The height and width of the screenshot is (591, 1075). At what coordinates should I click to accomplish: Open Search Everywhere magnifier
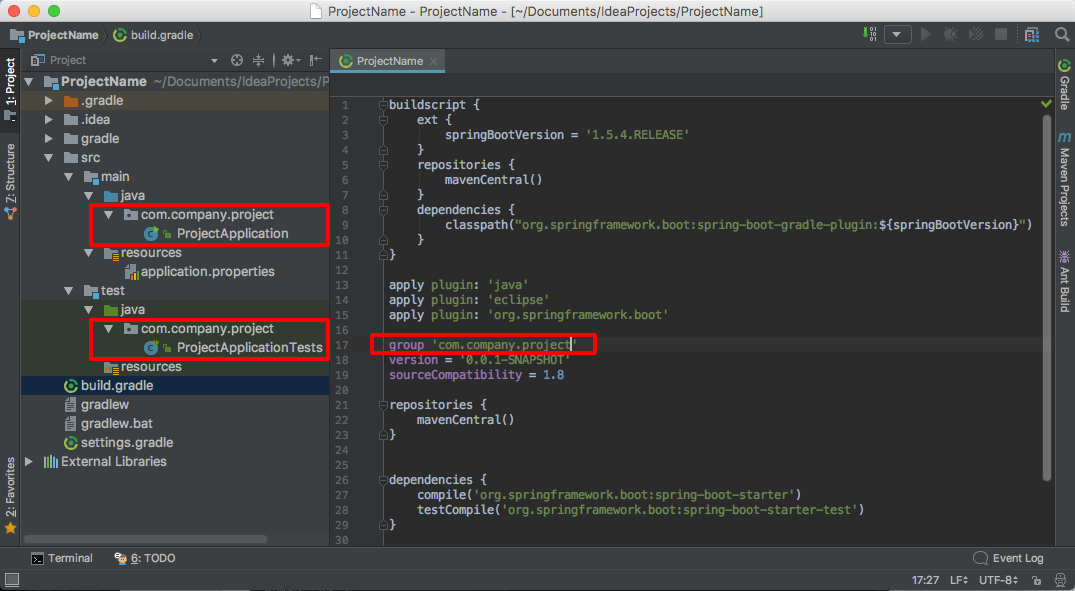tap(1061, 33)
